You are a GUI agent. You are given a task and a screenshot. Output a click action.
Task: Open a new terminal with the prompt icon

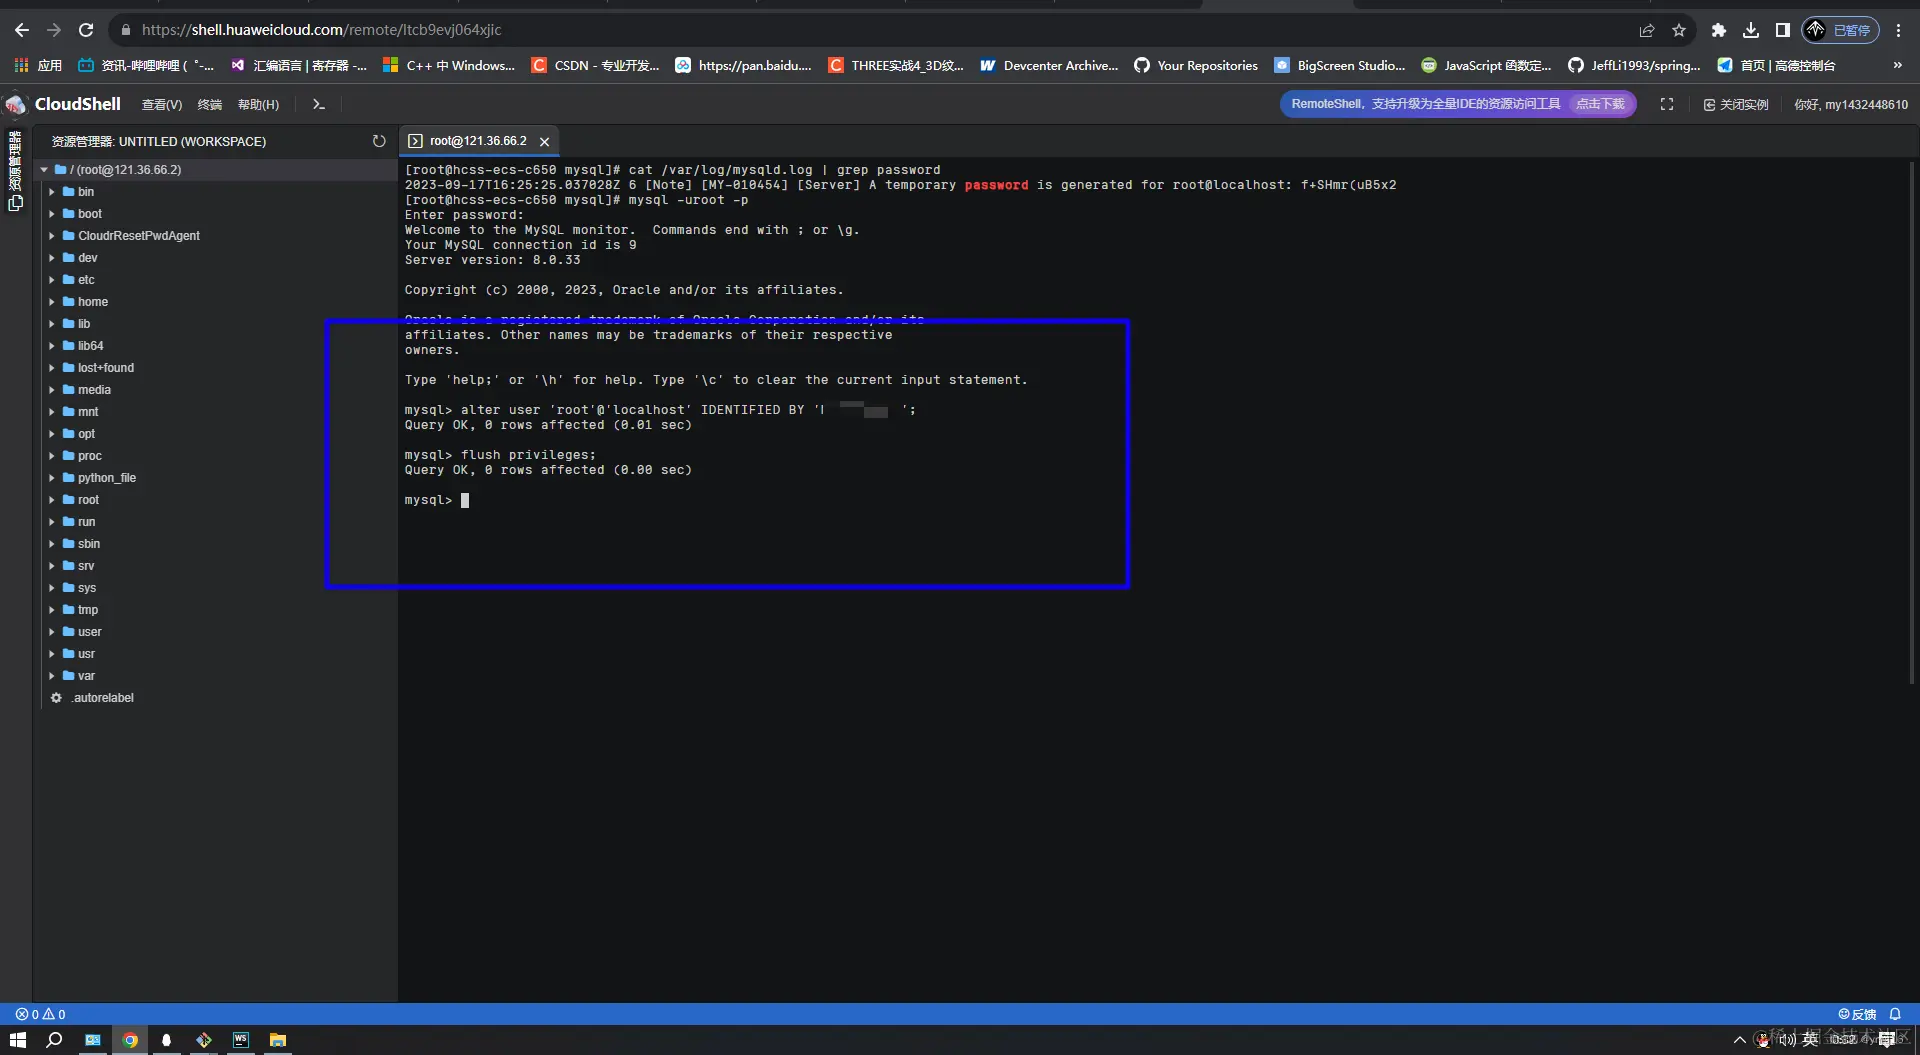318,104
